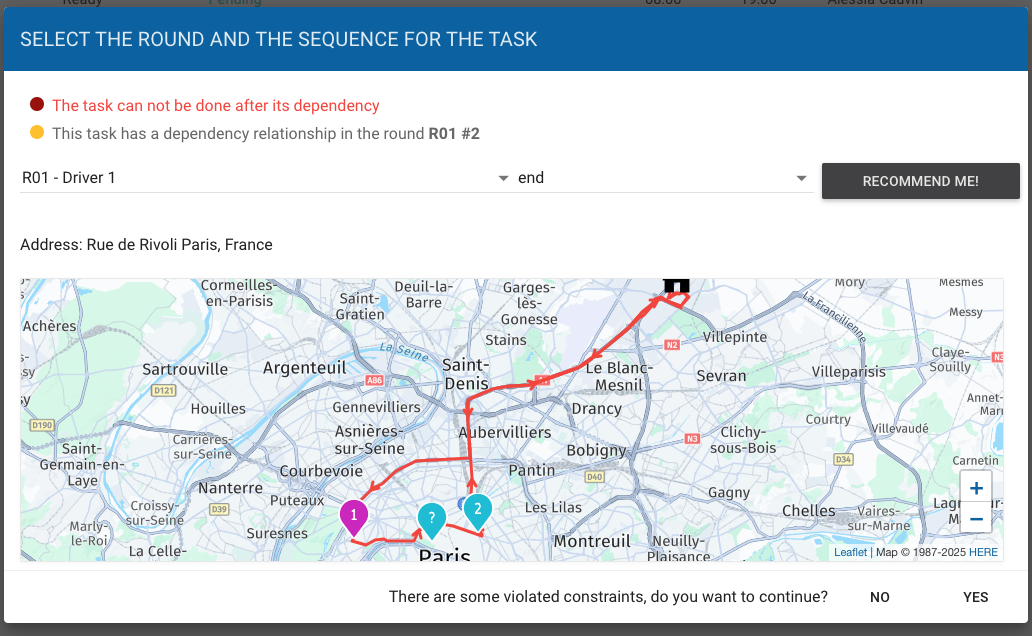Image resolution: width=1032 pixels, height=636 pixels.
Task: Open the R01 - Driver 1 round dropdown
Action: point(265,178)
